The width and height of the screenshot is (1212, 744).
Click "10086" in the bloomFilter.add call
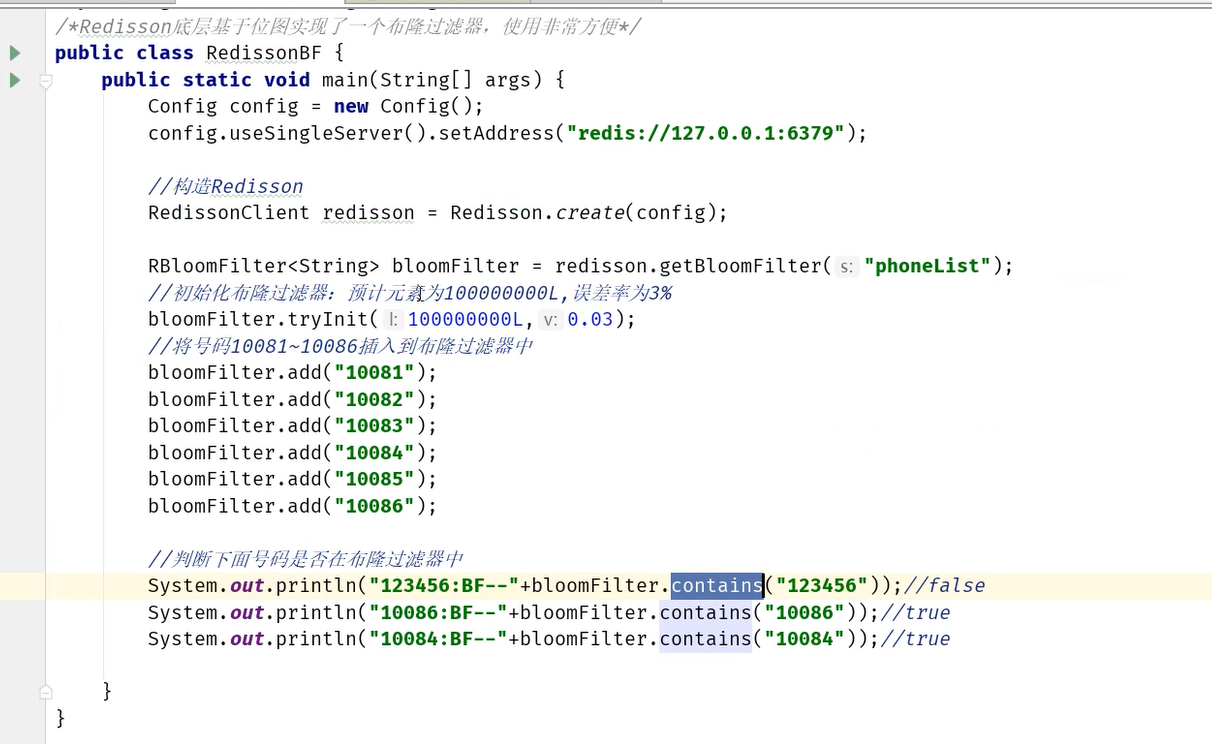pos(375,506)
